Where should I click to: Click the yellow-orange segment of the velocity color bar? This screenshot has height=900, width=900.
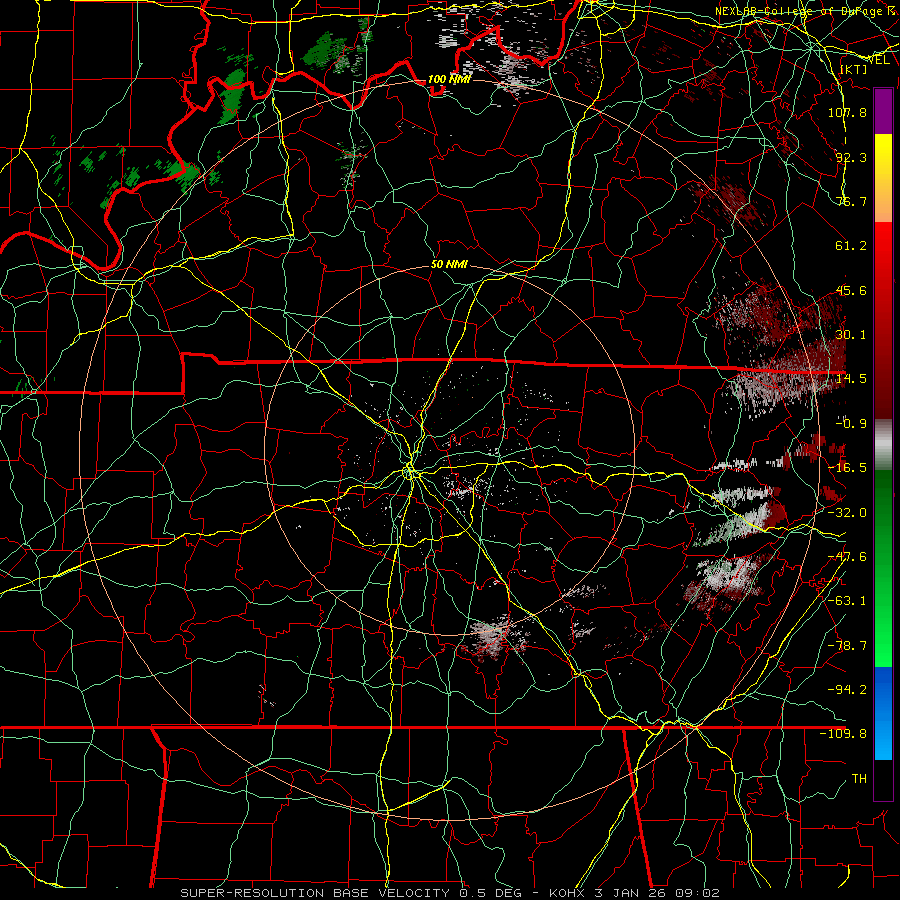[883, 178]
